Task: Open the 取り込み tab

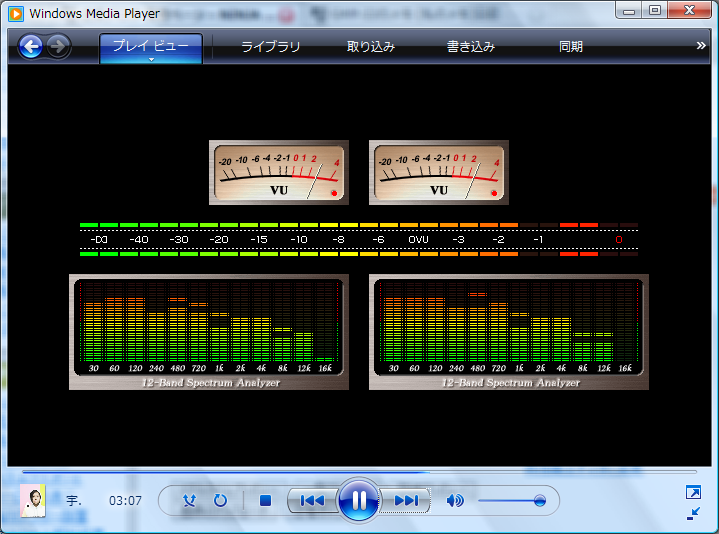Action: (x=371, y=47)
